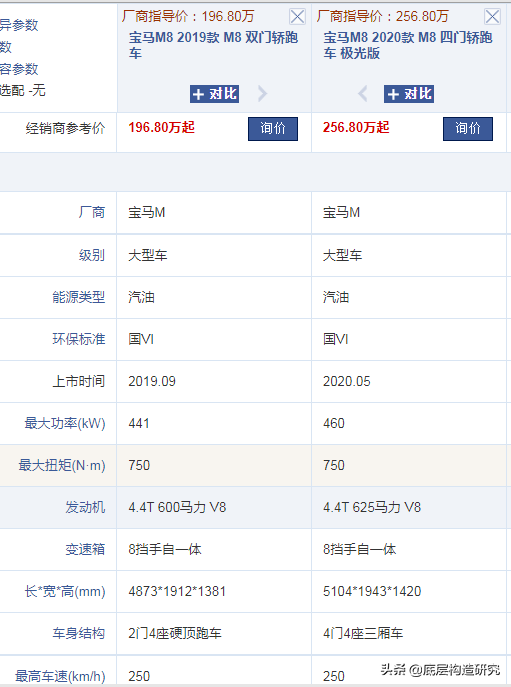This screenshot has height=687, width=511.
Task: Click the right arrow next to the first 对比 button
Action: [262, 93]
